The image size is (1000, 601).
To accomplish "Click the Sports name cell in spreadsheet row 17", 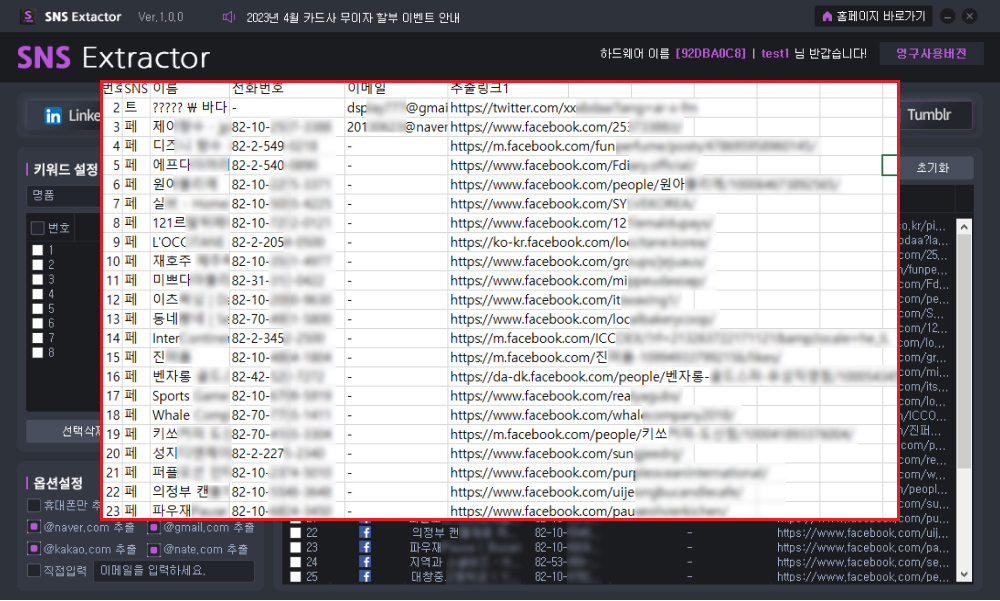I will coord(190,396).
